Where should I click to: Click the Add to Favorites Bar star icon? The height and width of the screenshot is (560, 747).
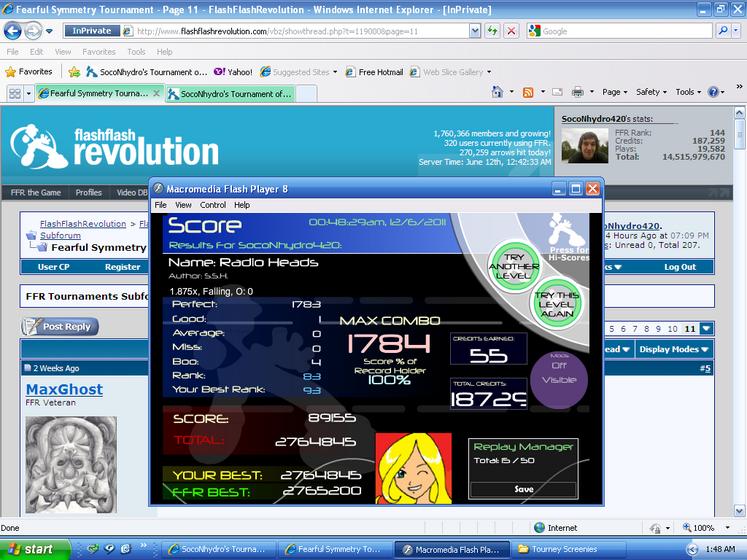[x=74, y=72]
